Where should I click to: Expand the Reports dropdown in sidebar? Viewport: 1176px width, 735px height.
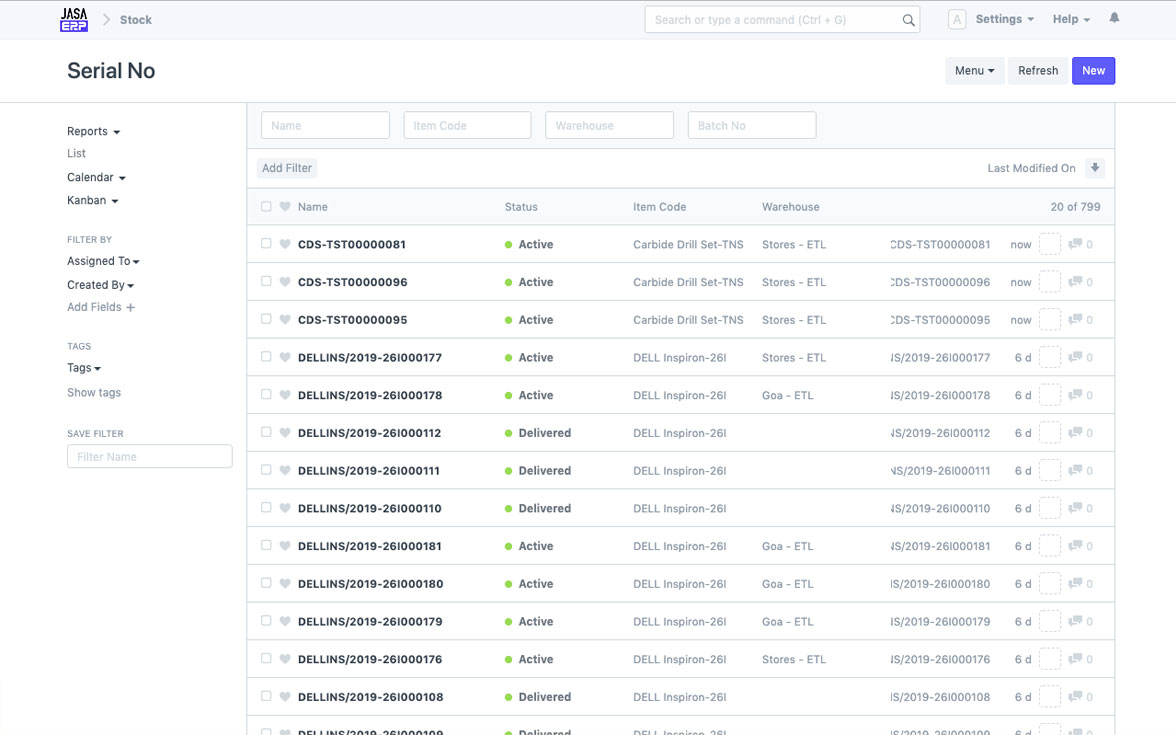[x=93, y=131]
